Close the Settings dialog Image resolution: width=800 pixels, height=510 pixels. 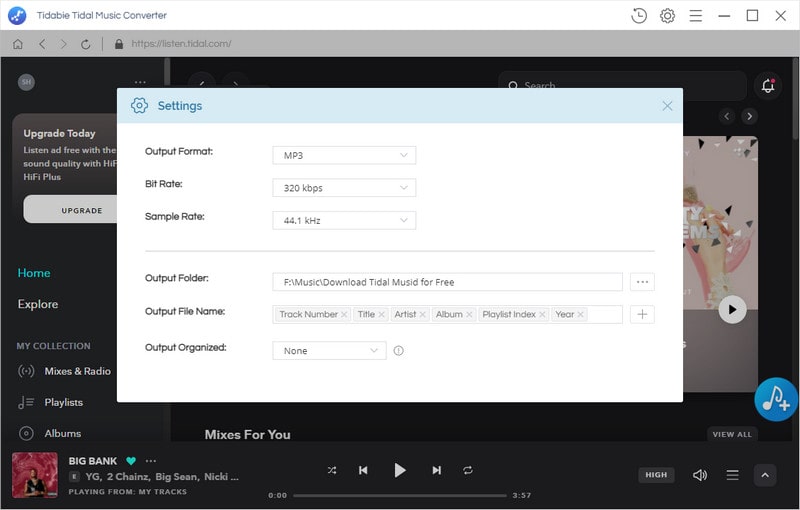pyautogui.click(x=667, y=106)
